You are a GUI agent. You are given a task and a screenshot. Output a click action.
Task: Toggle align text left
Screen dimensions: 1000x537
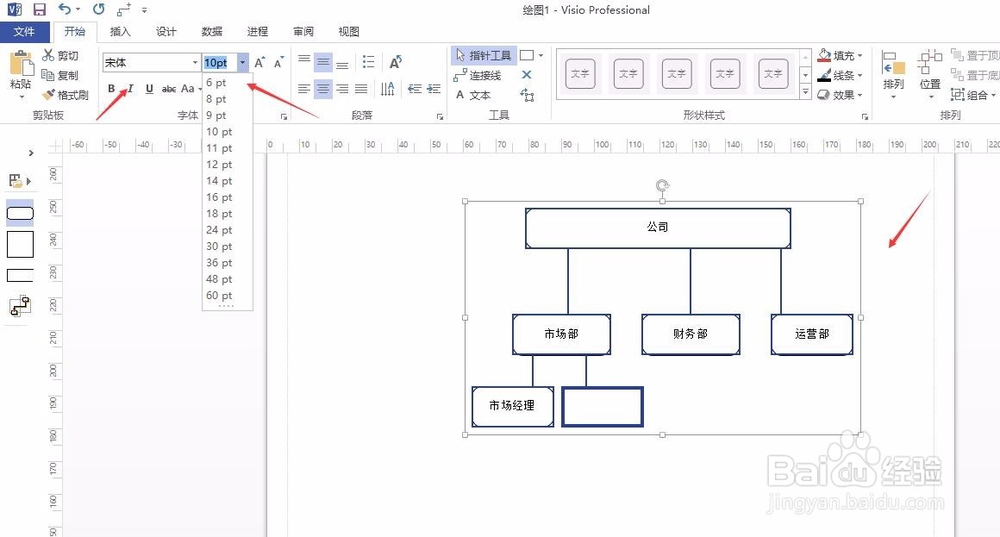(304, 89)
